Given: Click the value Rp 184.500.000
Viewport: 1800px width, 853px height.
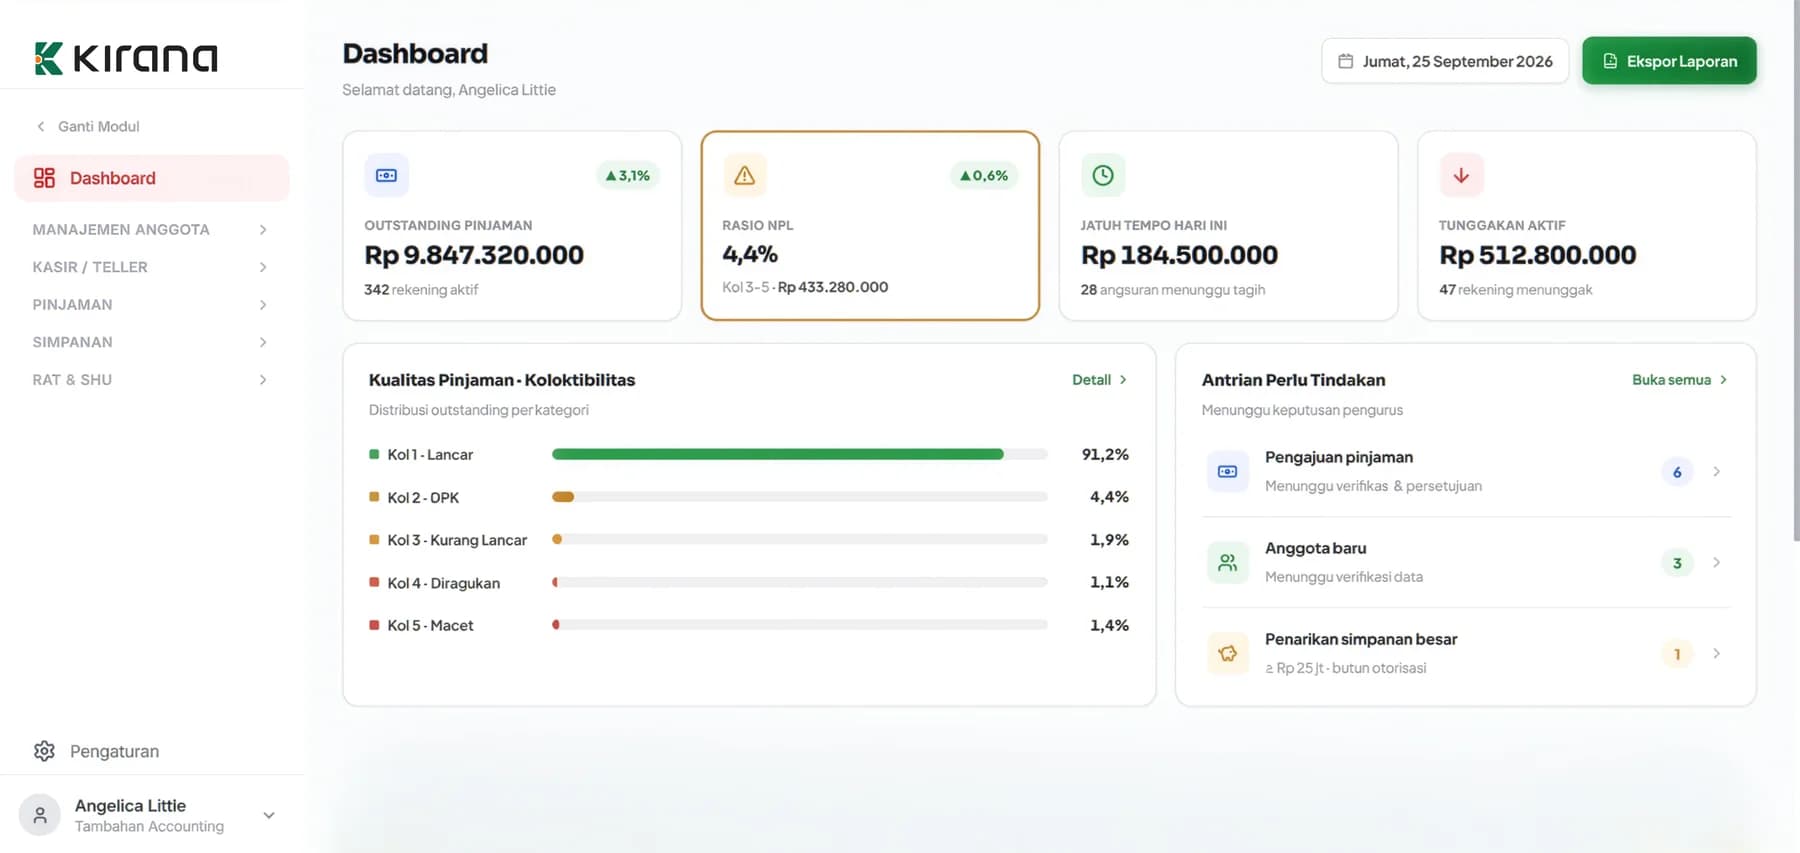Looking at the screenshot, I should [1179, 255].
